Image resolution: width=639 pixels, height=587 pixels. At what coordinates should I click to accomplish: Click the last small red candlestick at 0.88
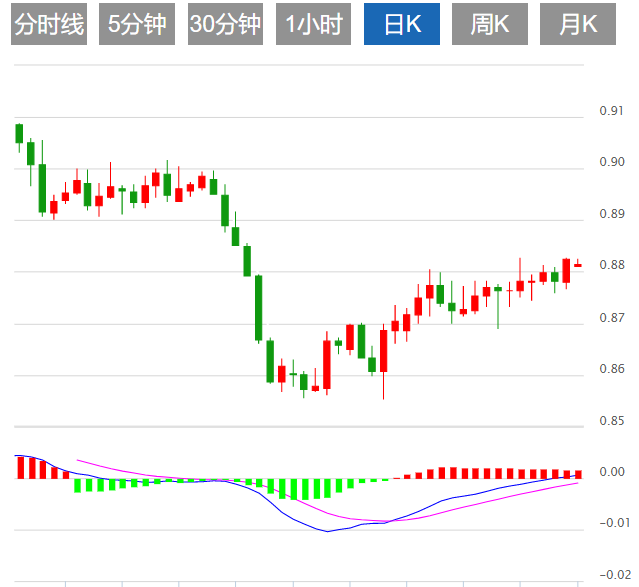click(578, 265)
